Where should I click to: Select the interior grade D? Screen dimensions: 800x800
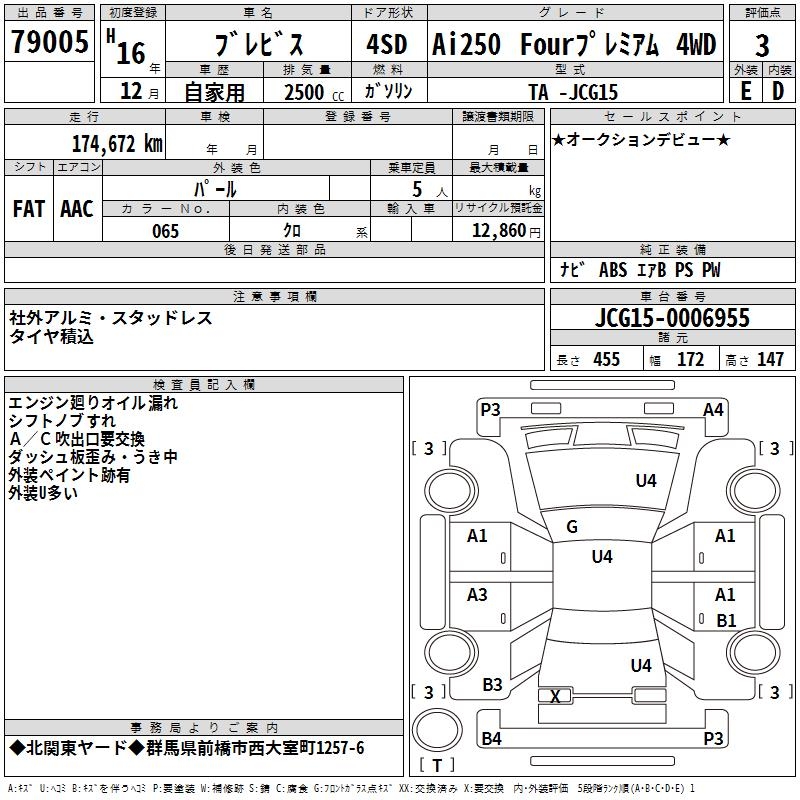(x=778, y=91)
